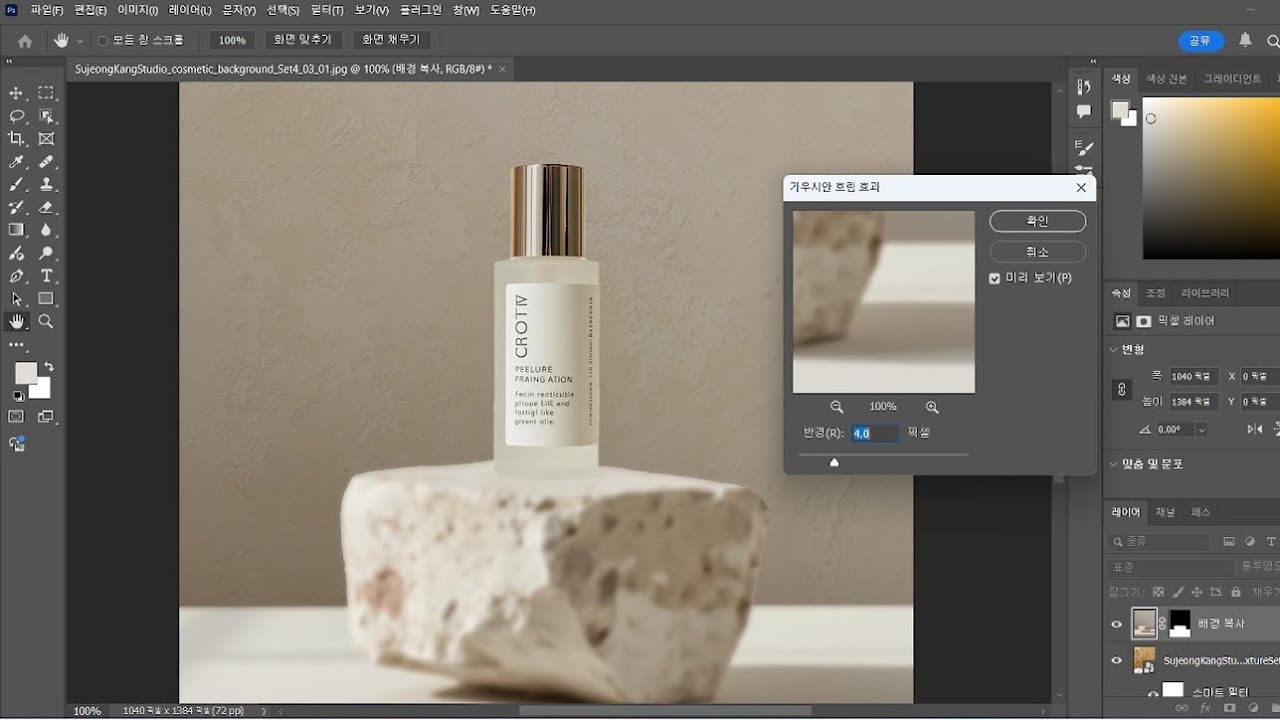Zoom out the Gaussian blur preview

point(837,407)
